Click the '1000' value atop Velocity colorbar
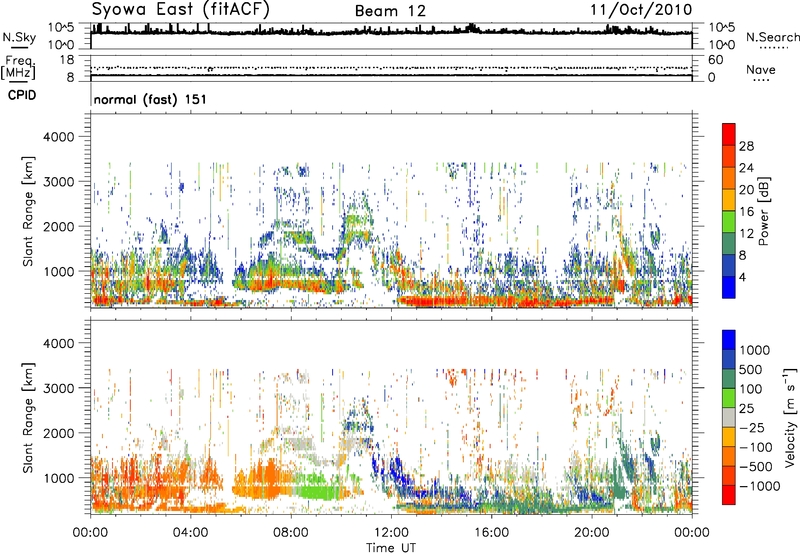800x554 pixels. click(754, 350)
